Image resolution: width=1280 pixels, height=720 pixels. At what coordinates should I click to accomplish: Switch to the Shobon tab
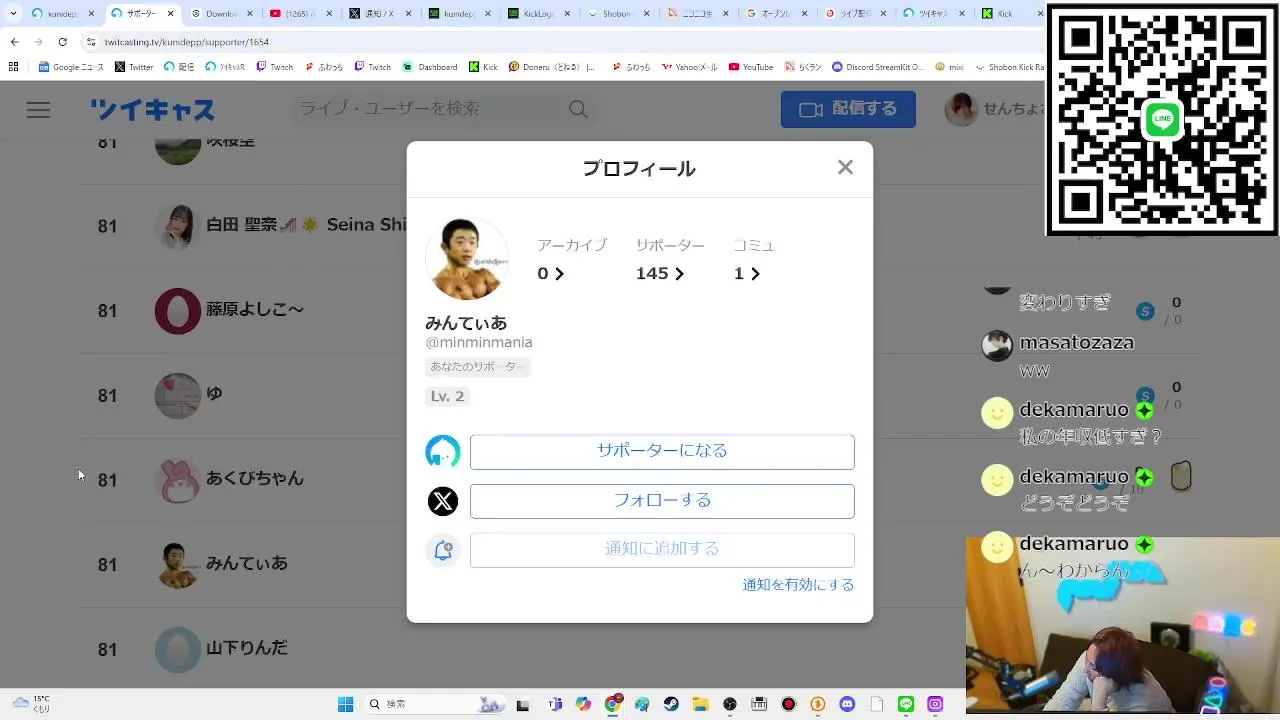pos(619,14)
